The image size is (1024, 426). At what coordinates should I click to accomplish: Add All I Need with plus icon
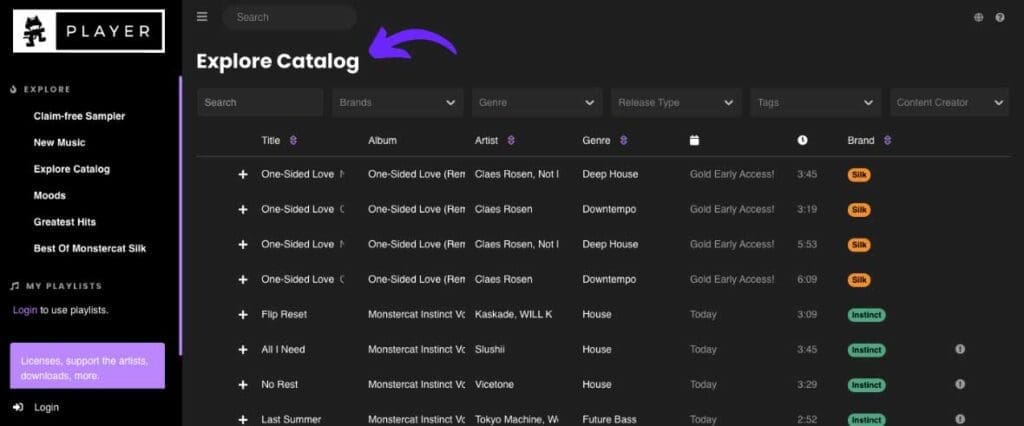click(x=243, y=350)
